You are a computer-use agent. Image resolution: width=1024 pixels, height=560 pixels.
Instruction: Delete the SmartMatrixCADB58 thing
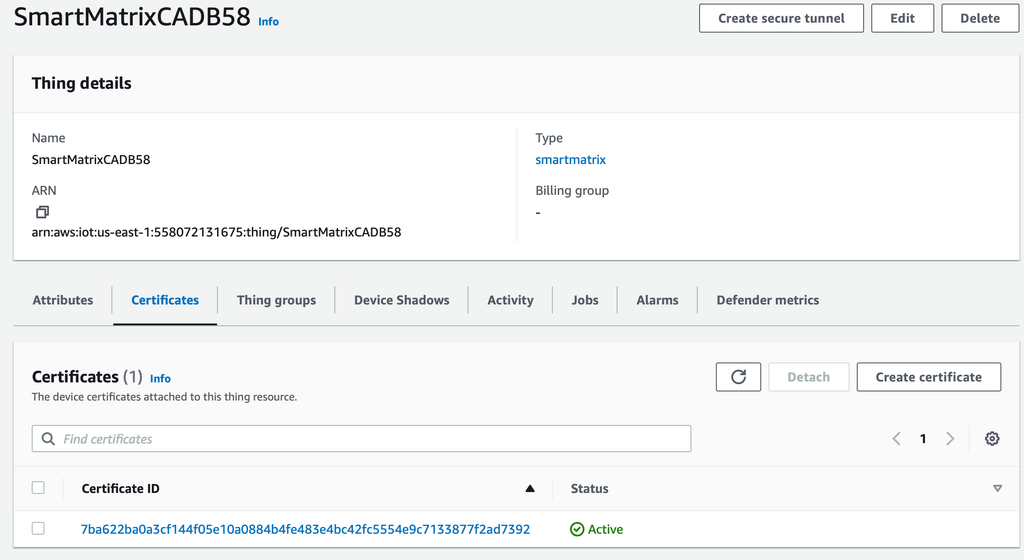pos(980,18)
